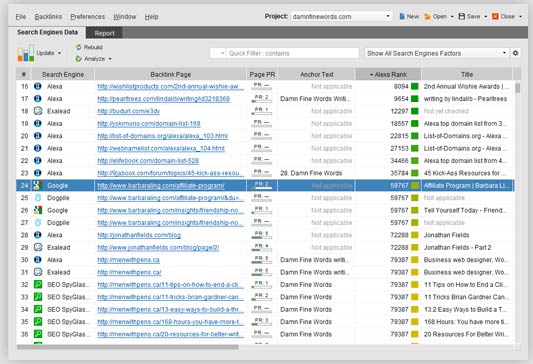Open the jonathanfields.com/blog link in row 28
Viewport: 533px width, 364px height.
(139, 235)
